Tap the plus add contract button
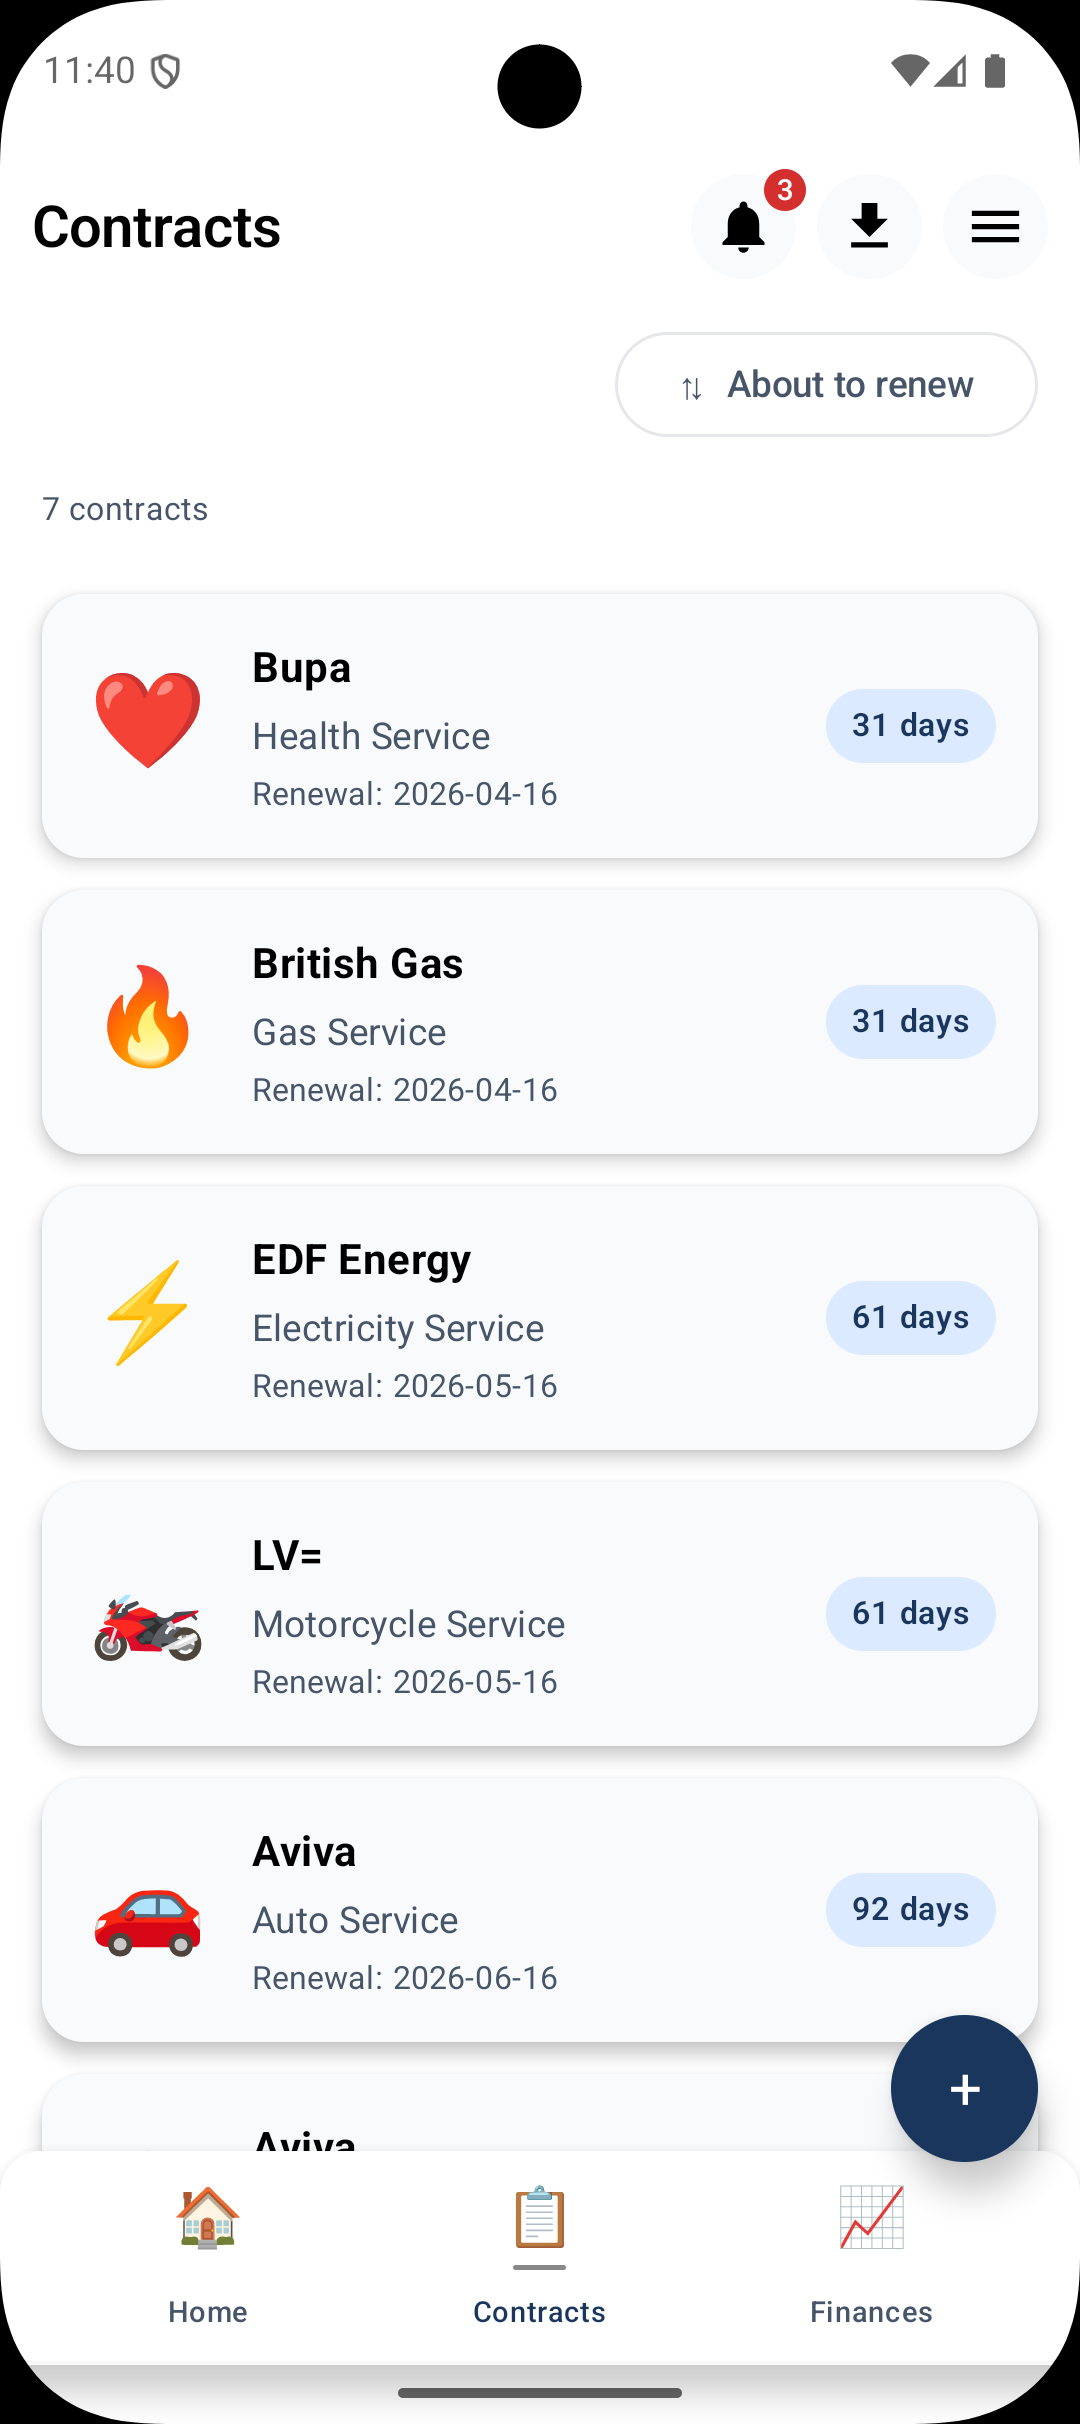This screenshot has width=1080, height=2424. point(964,2088)
